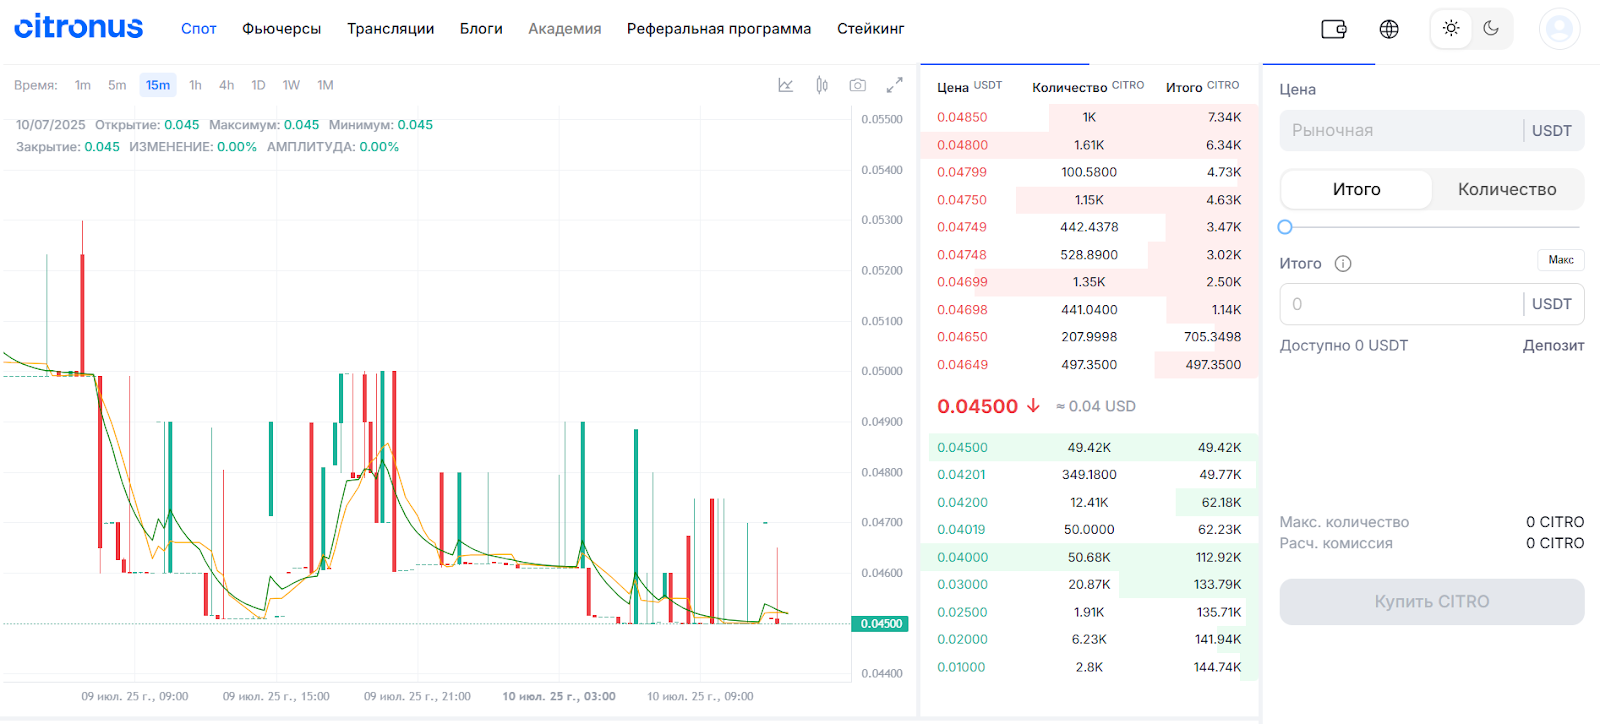Image resolution: width=1600 pixels, height=724 pixels.
Task: Open the user profile avatar
Action: click(1559, 29)
